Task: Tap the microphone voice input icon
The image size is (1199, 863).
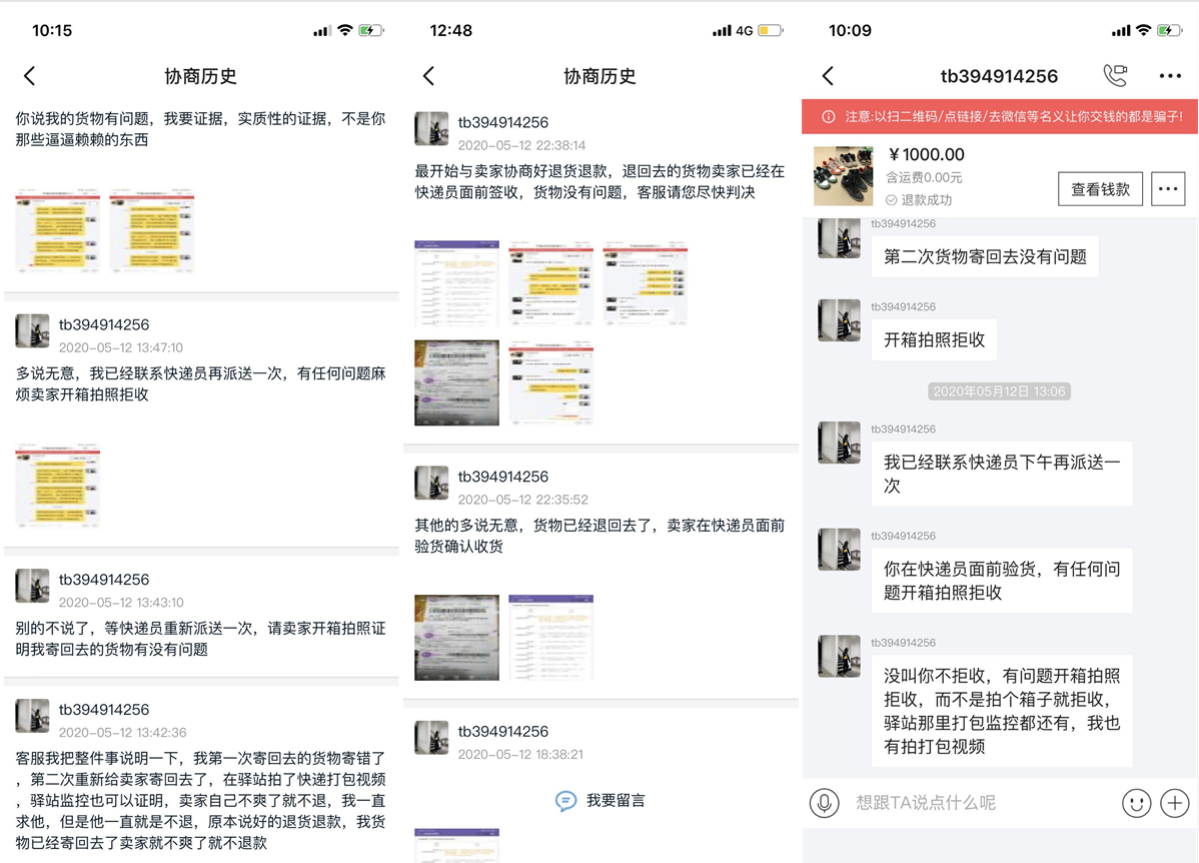Action: click(x=824, y=803)
